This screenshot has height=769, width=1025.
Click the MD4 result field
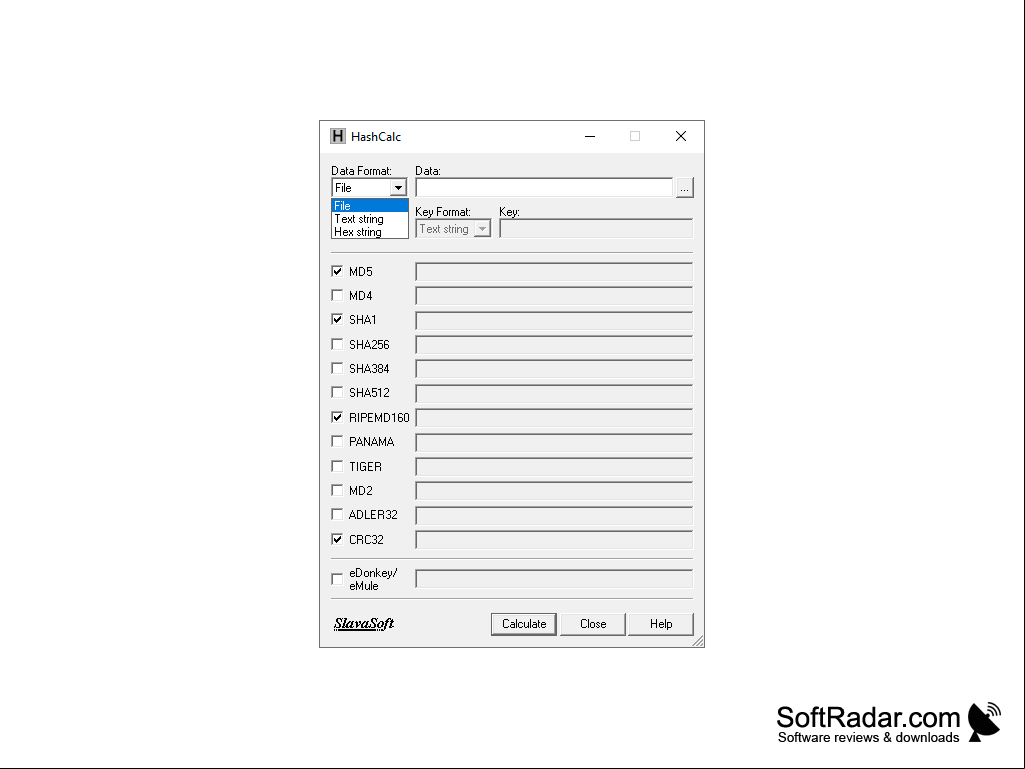pos(554,296)
